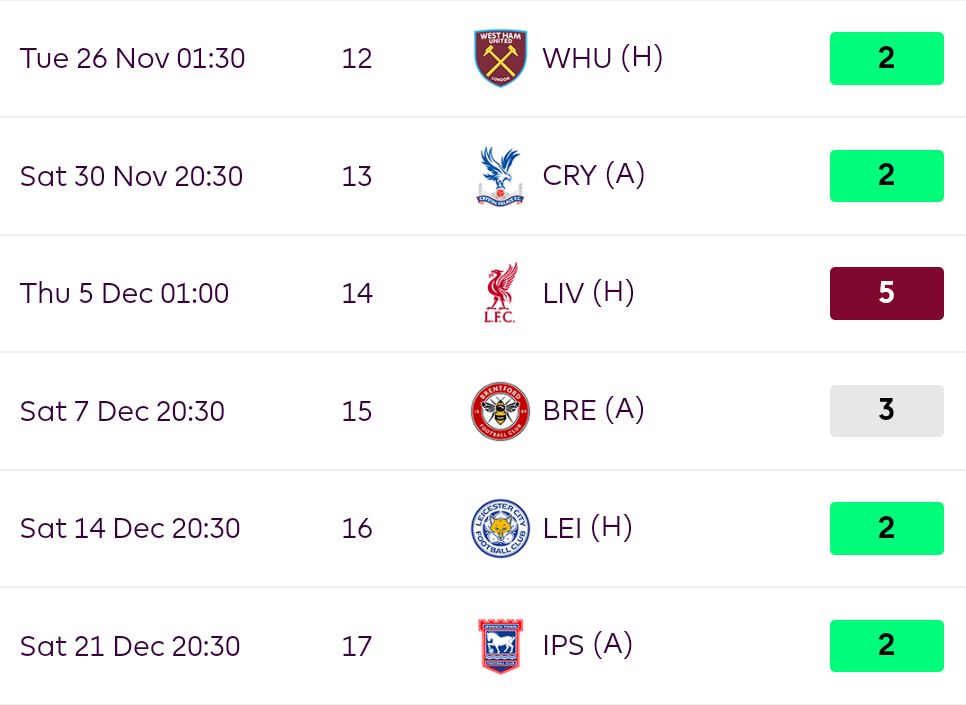Click the Liverpool FC crest
Viewport: 966px width, 705px height.
click(x=500, y=293)
